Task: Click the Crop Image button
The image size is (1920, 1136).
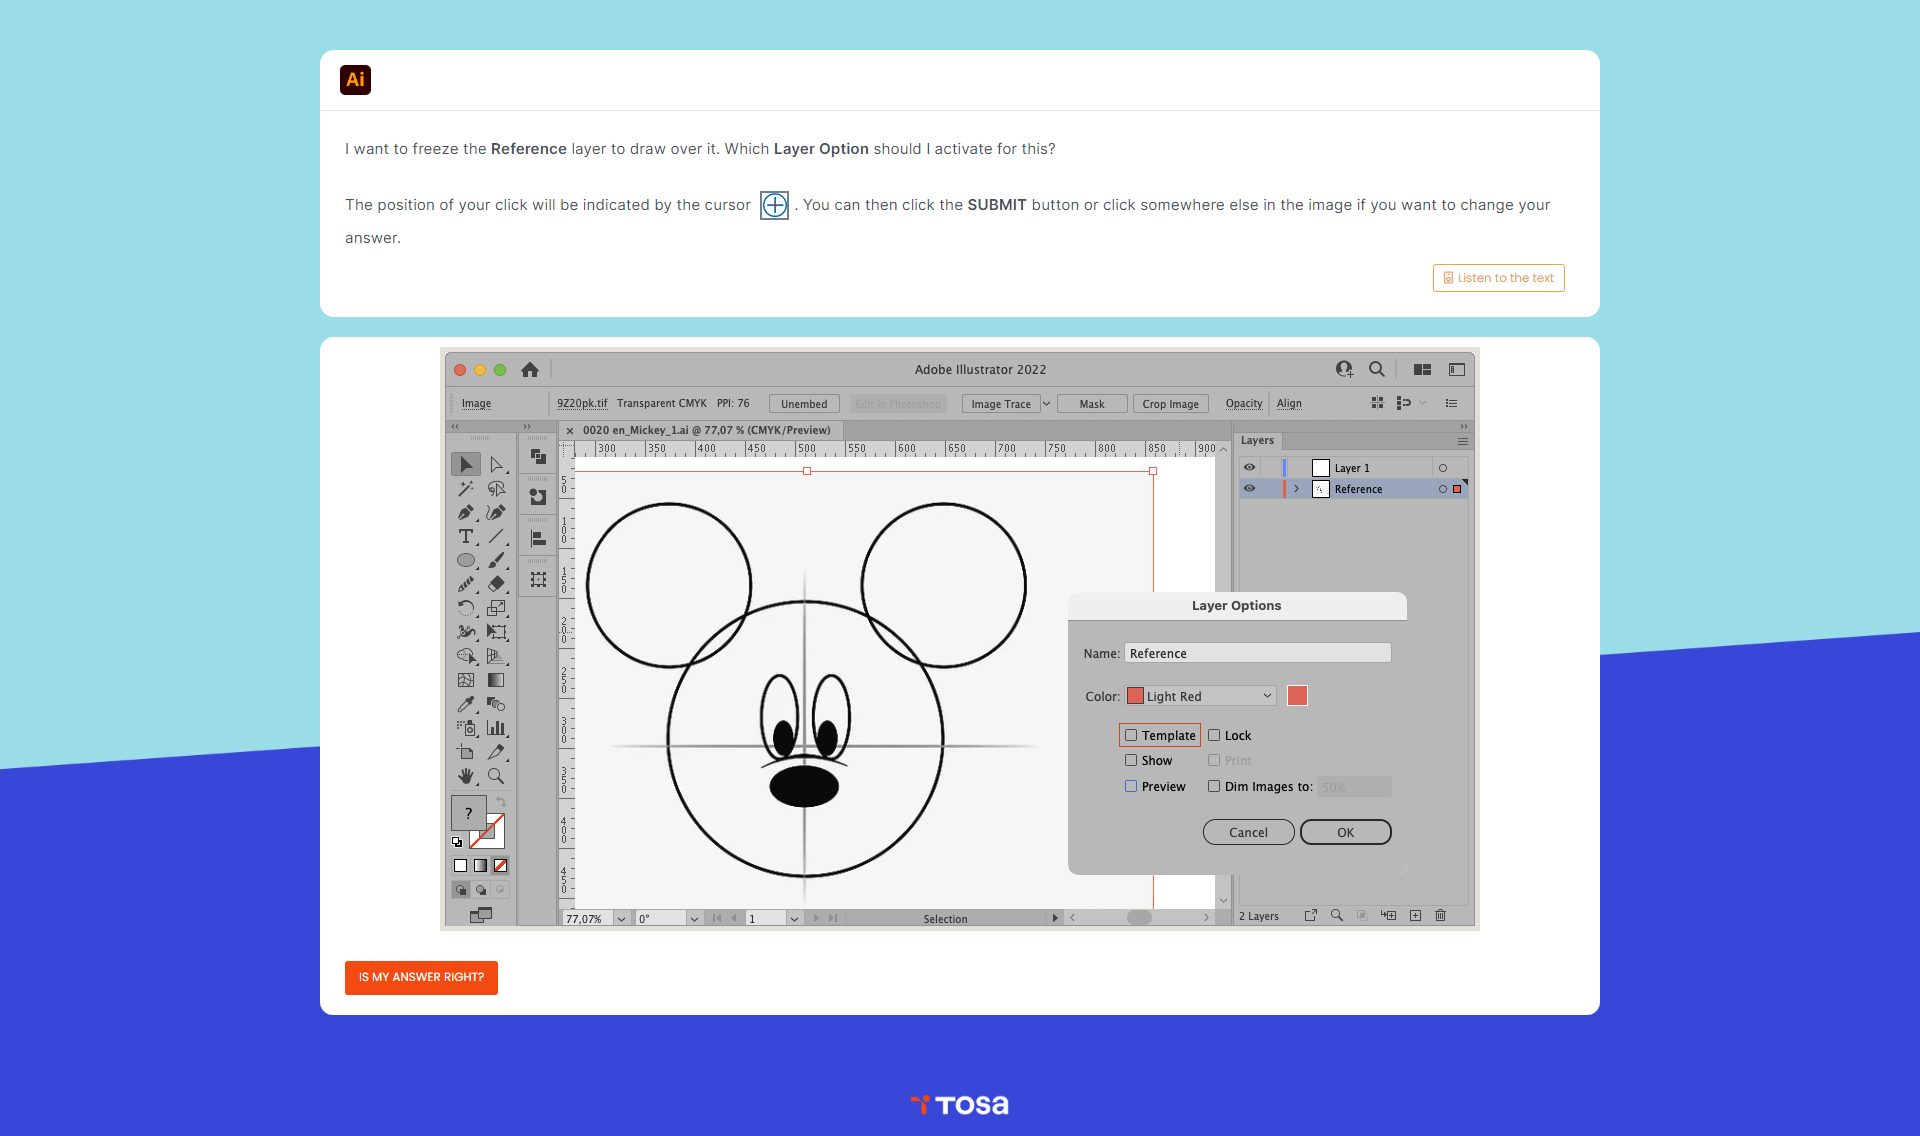Action: pos(1171,404)
